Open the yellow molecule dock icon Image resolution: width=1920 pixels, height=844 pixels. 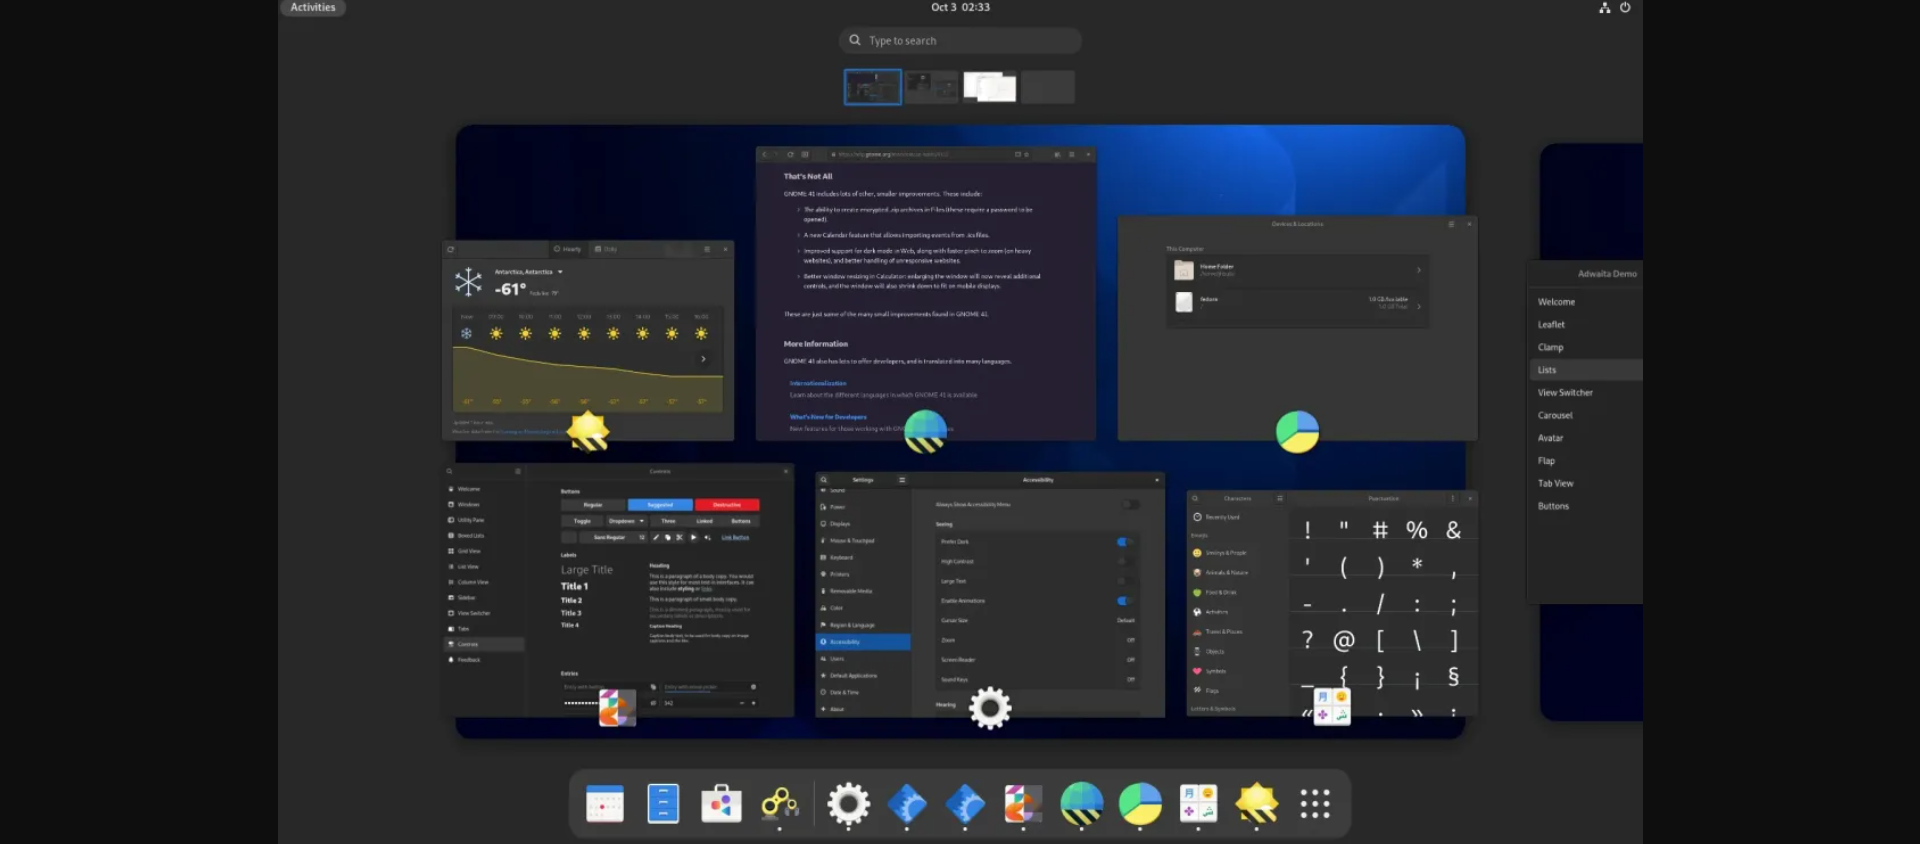tap(780, 803)
